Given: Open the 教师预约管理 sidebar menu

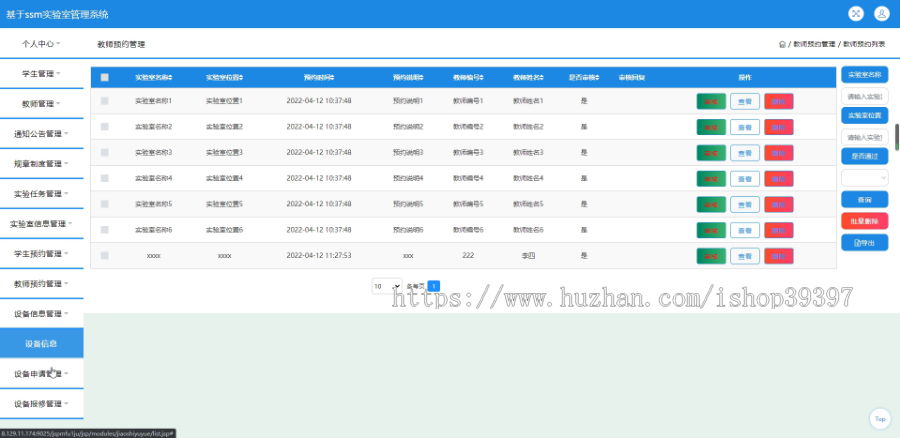Looking at the screenshot, I should (x=41, y=284).
